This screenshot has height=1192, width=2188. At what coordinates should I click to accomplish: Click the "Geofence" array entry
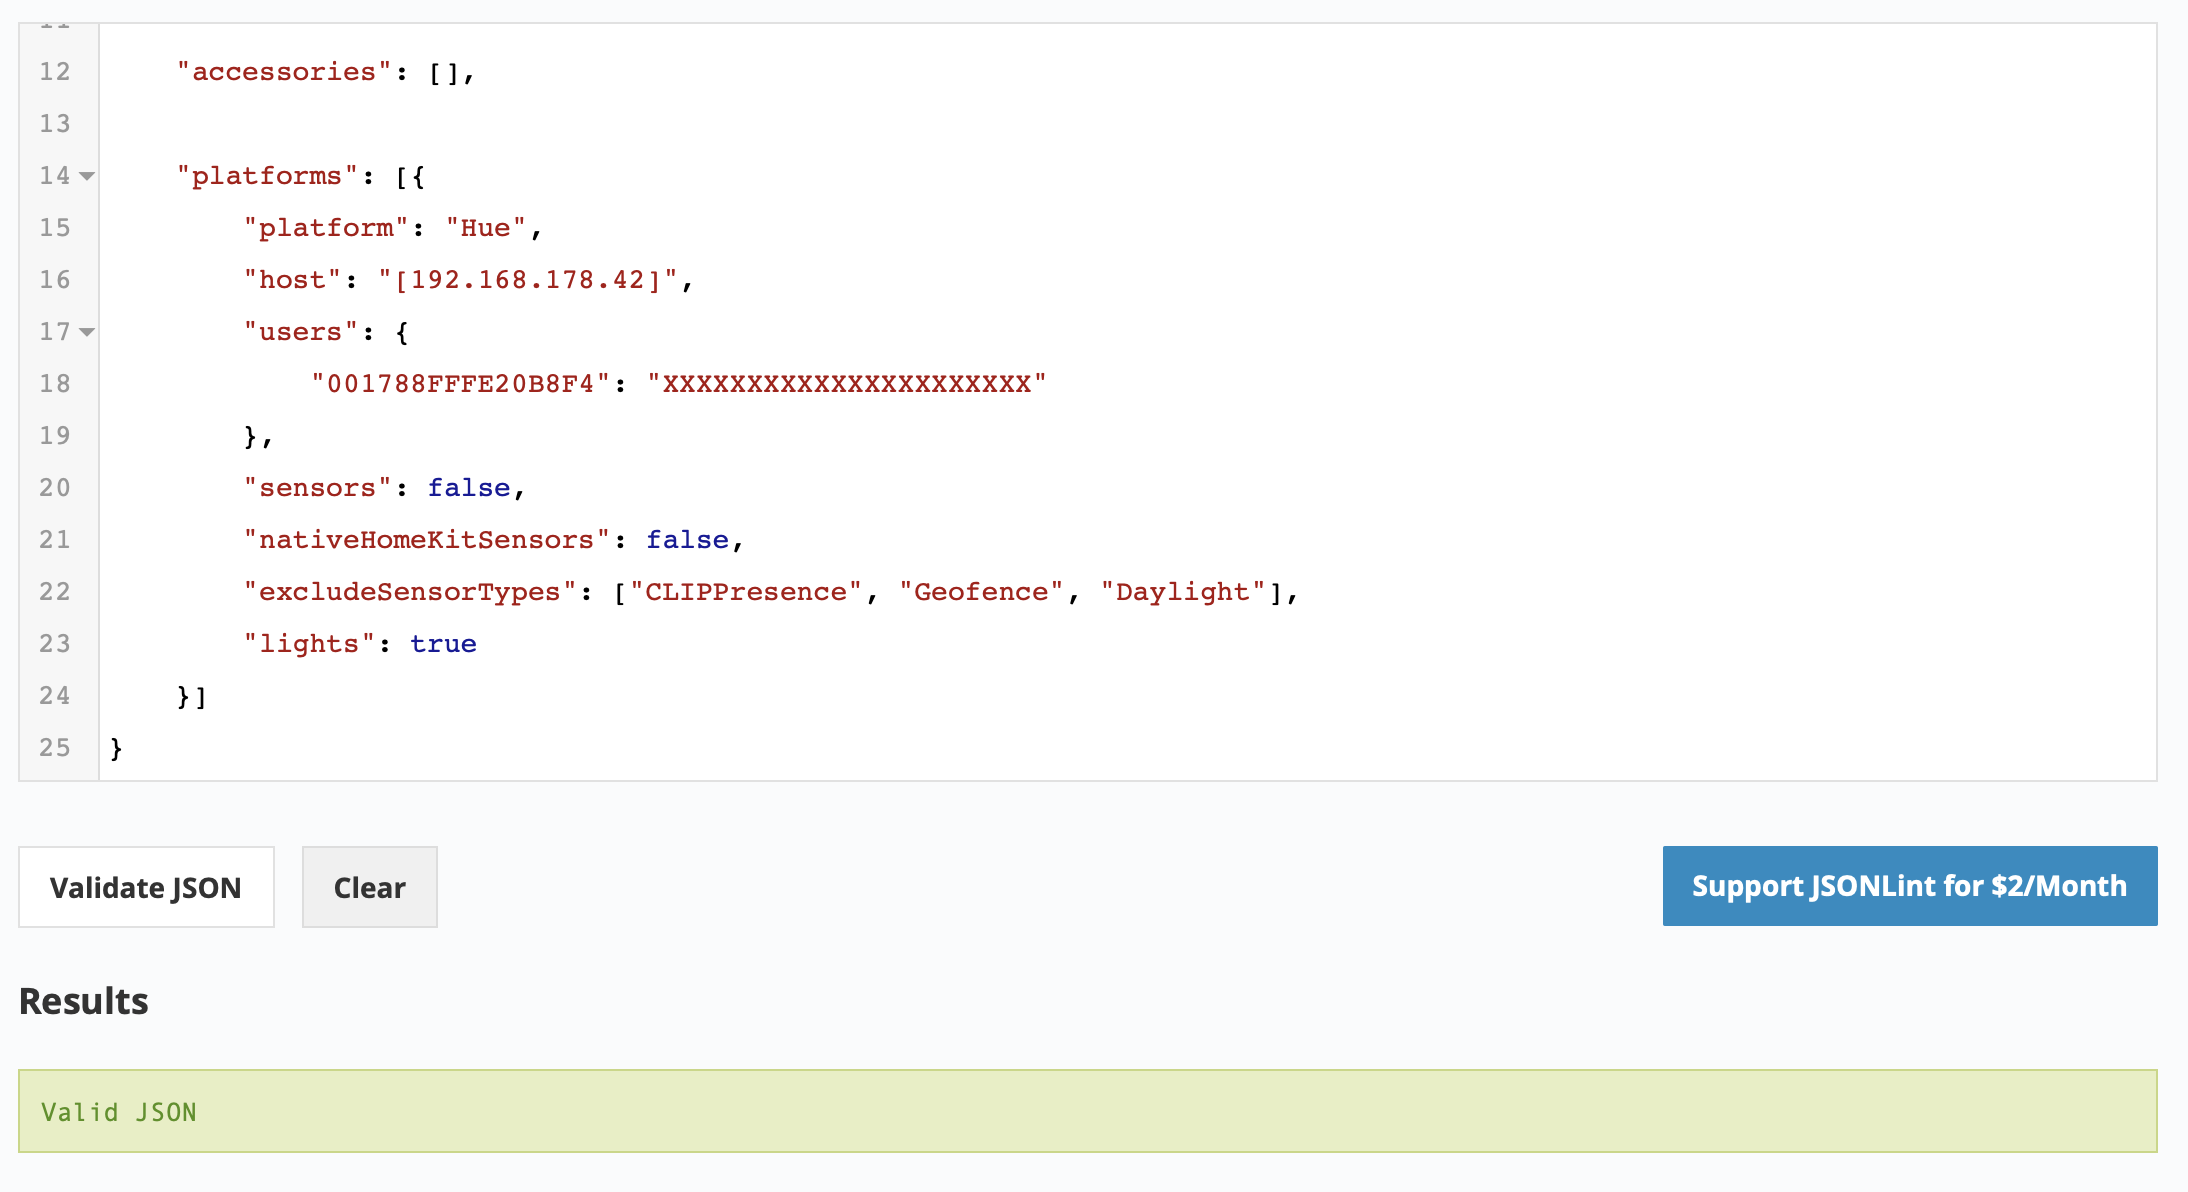click(980, 592)
